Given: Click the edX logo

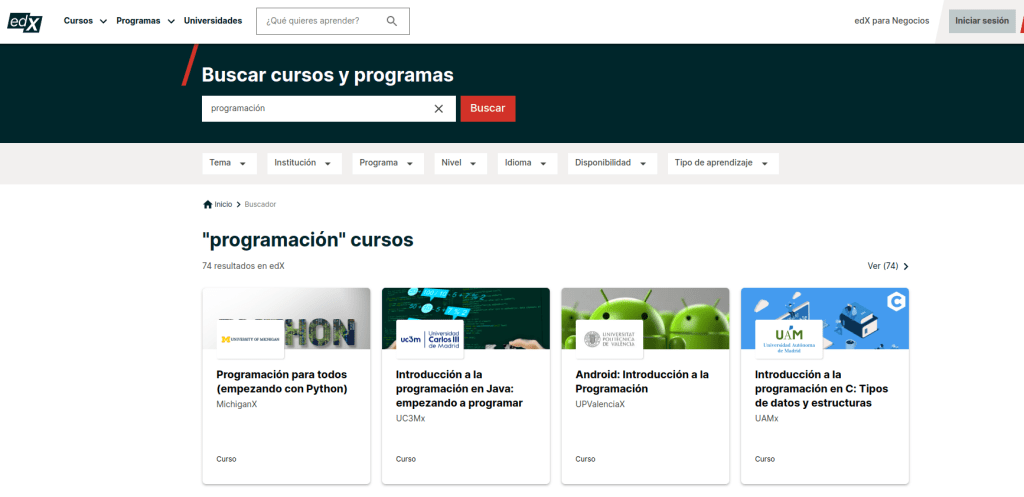Looking at the screenshot, I should (25, 22).
